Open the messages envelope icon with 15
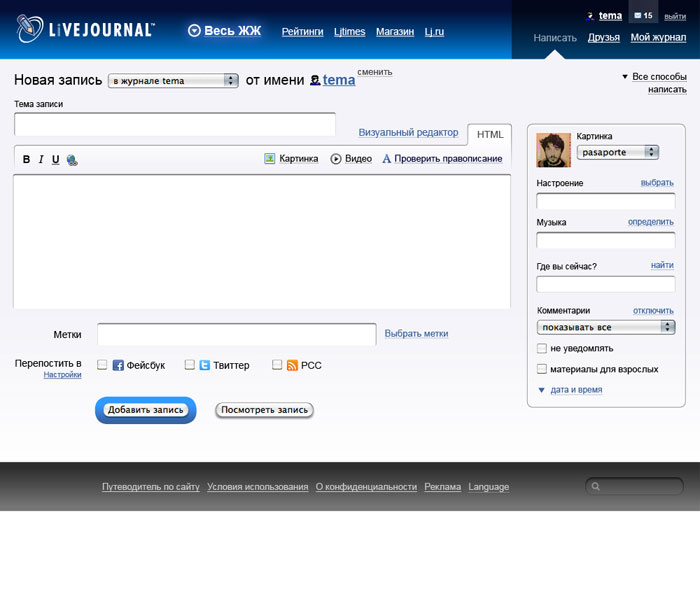Image resolution: width=700 pixels, height=610 pixels. tap(643, 15)
